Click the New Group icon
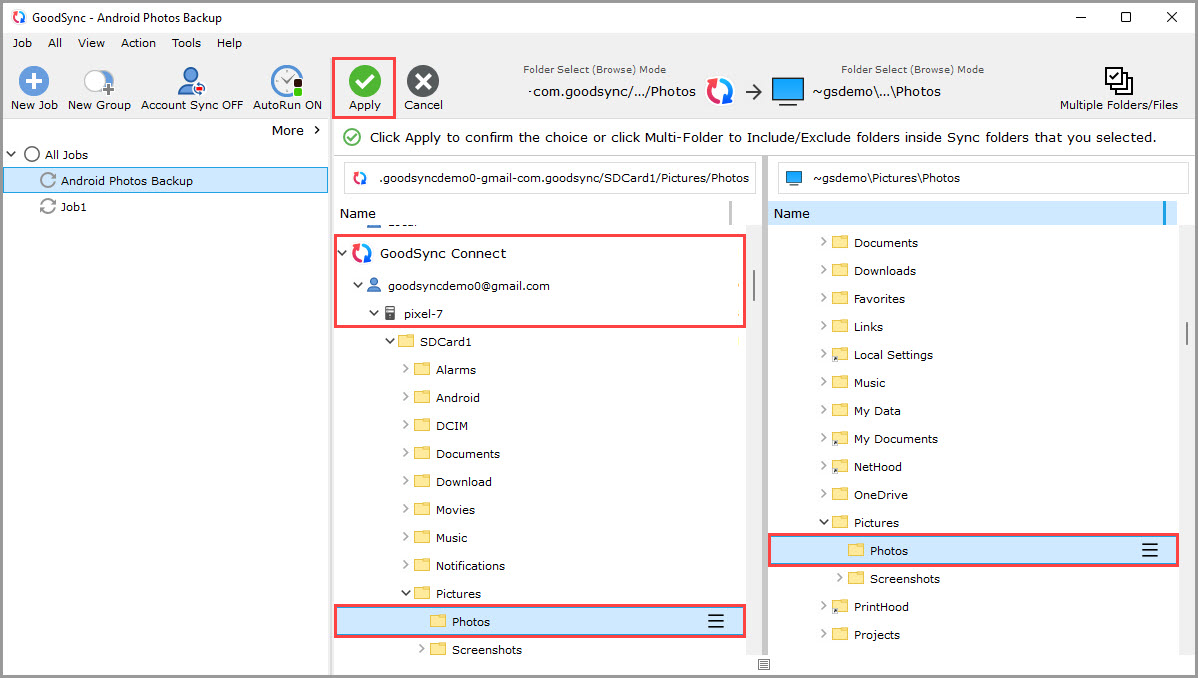 (99, 81)
